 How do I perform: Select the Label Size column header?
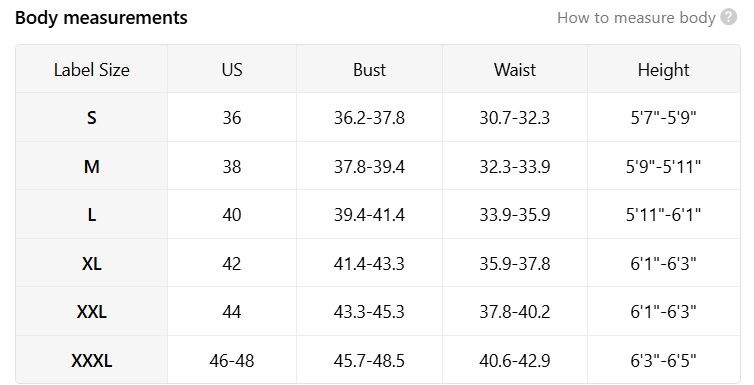click(x=91, y=70)
